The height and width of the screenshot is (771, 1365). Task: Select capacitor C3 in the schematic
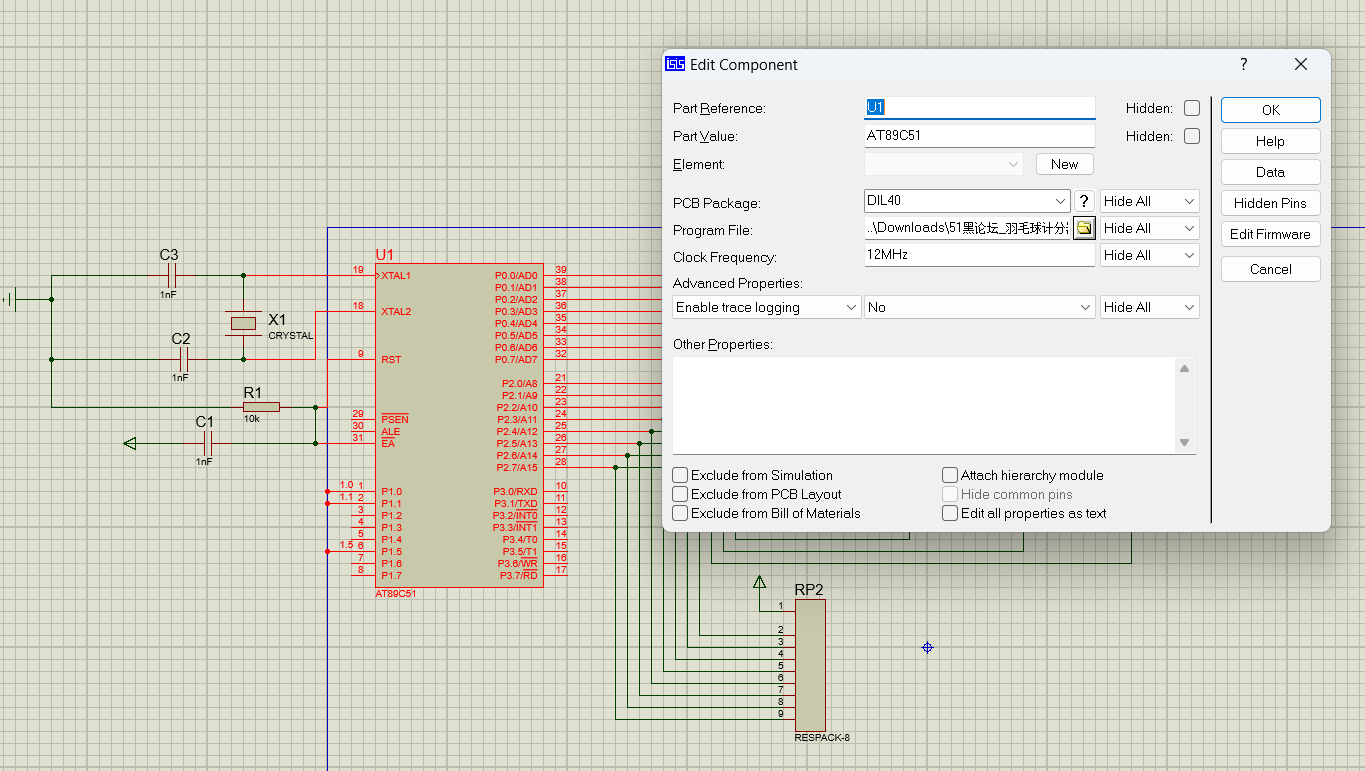tap(171, 275)
